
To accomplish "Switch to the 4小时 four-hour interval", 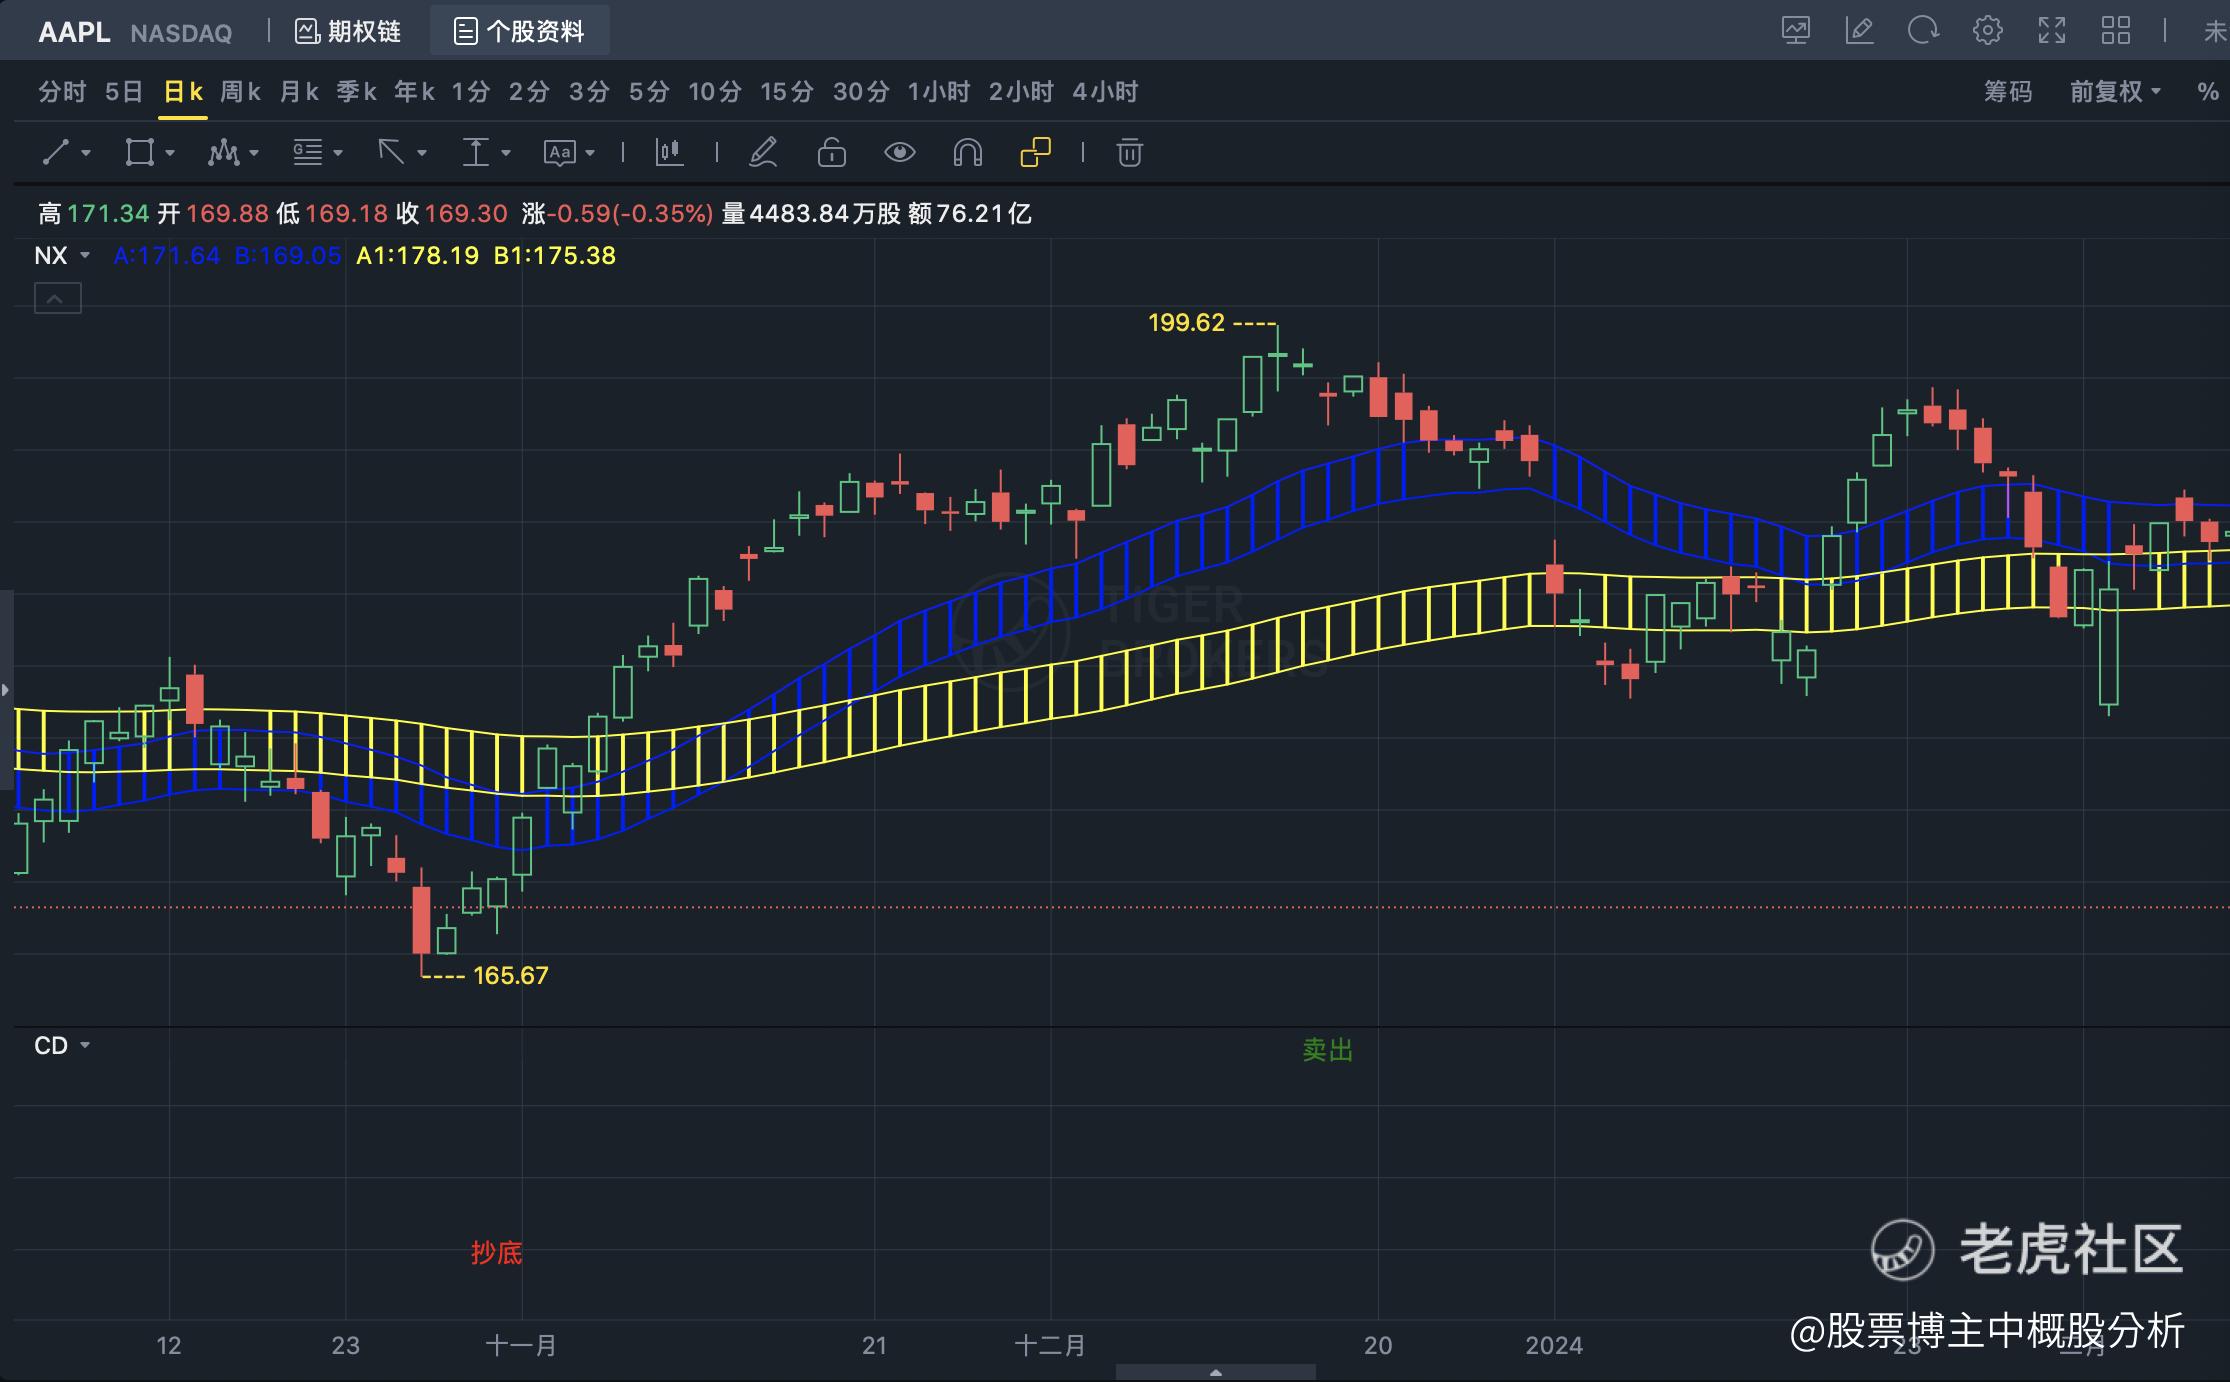I will point(1105,92).
